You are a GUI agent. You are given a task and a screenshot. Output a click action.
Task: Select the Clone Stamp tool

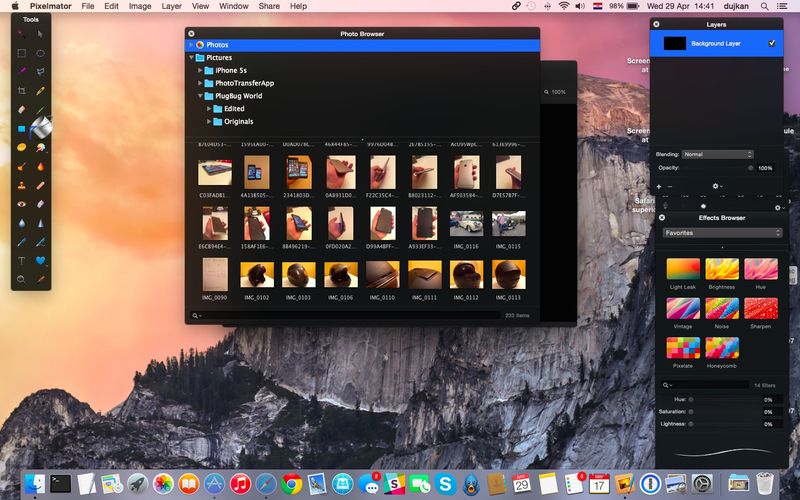pos(21,185)
